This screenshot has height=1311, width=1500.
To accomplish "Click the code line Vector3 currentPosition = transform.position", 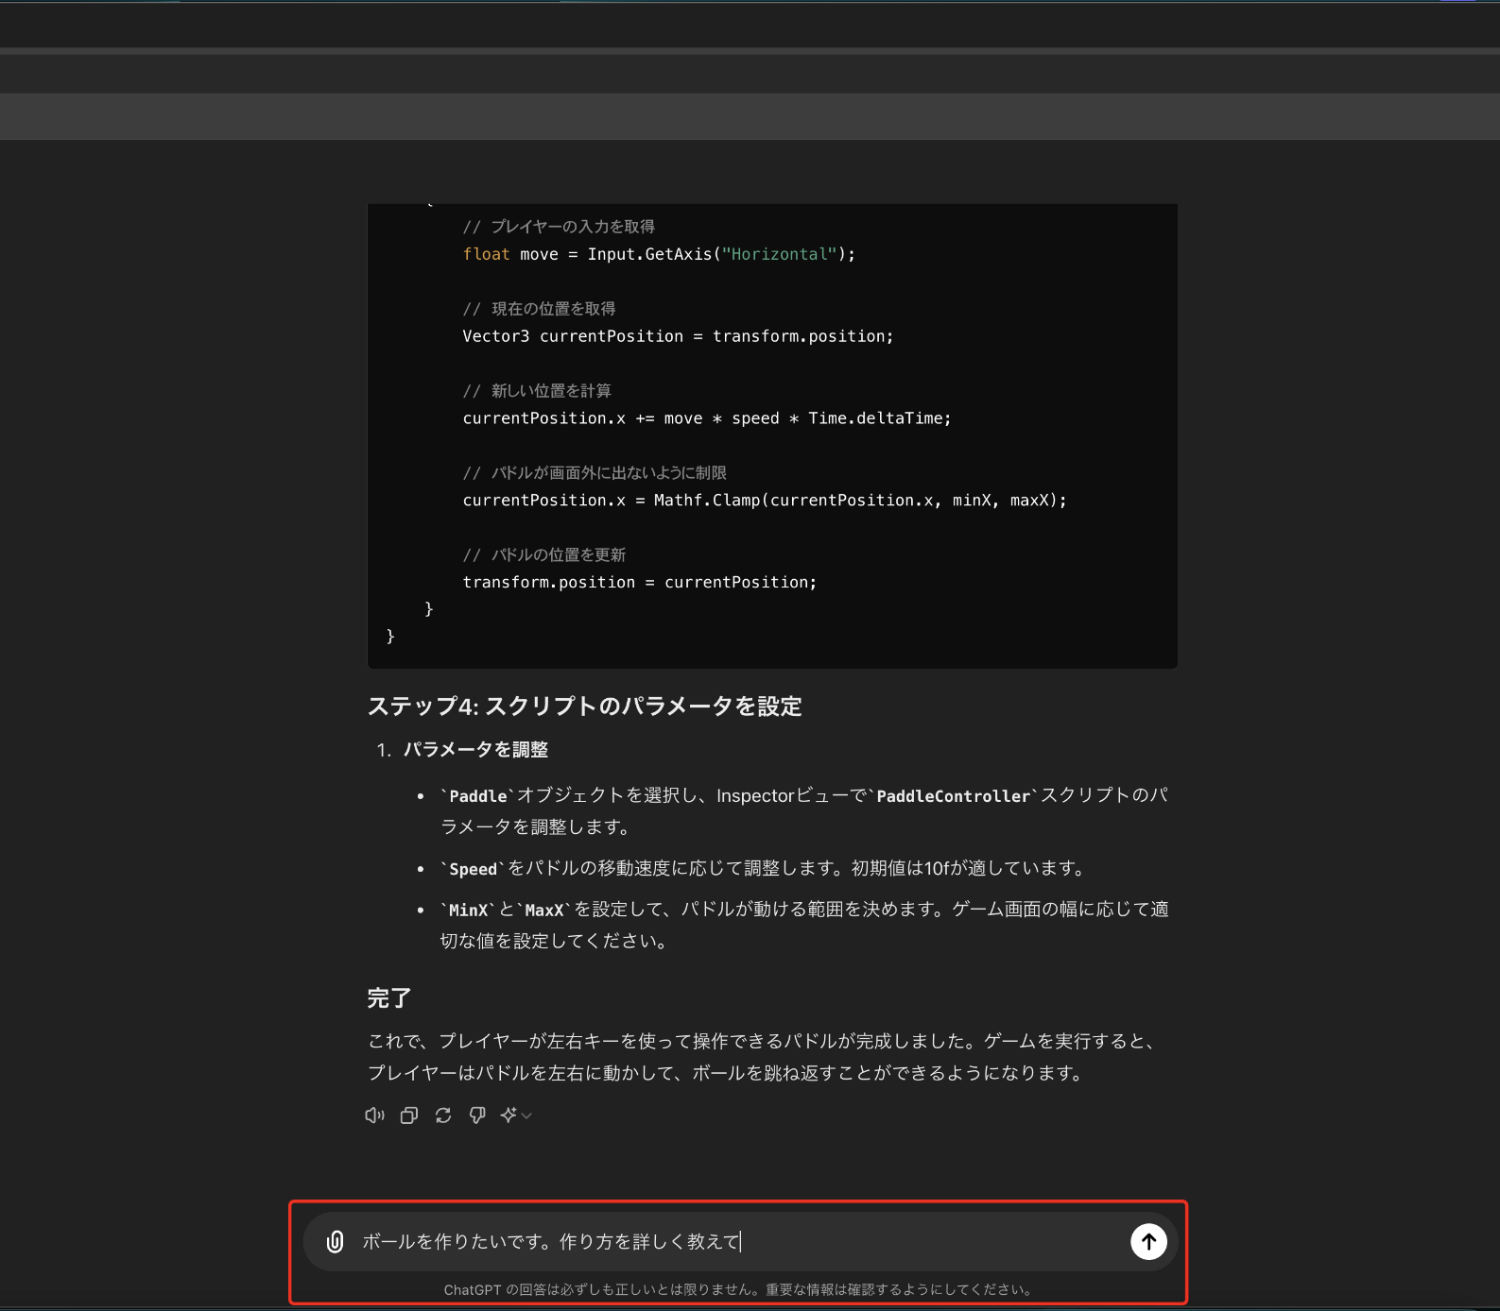I will click(x=678, y=336).
